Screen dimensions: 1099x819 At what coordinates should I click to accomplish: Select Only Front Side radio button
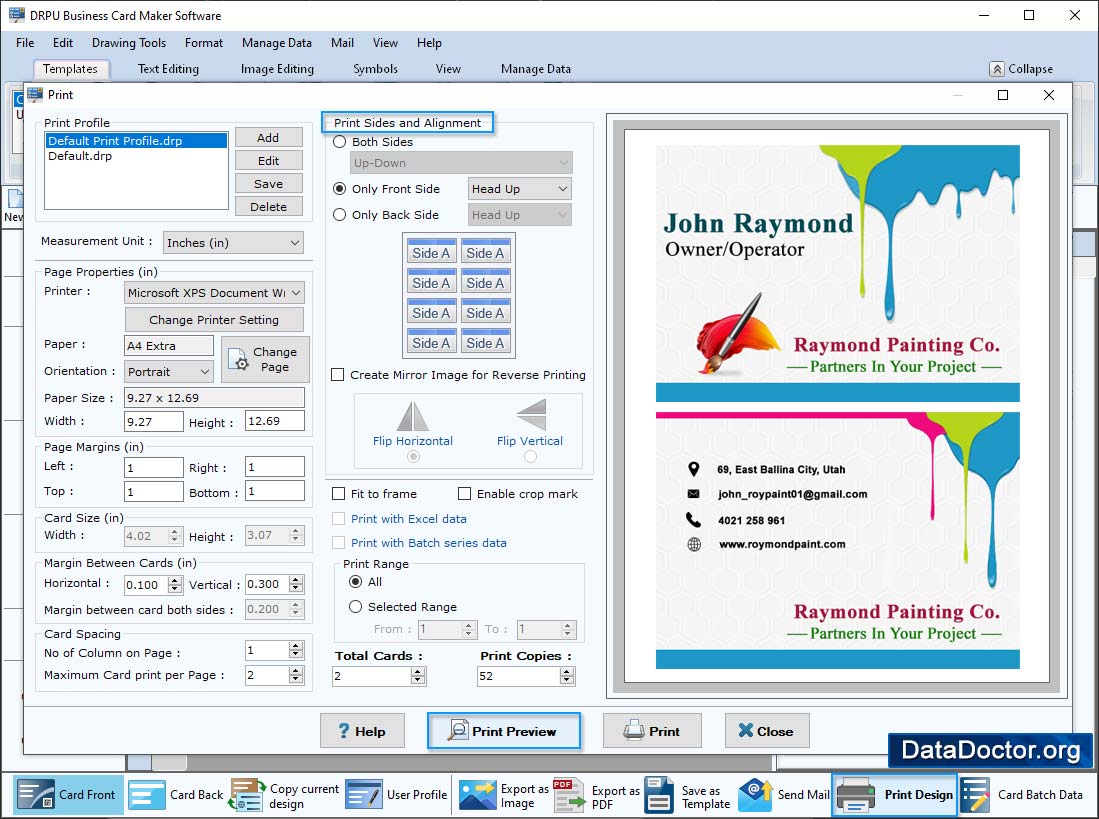click(340, 188)
